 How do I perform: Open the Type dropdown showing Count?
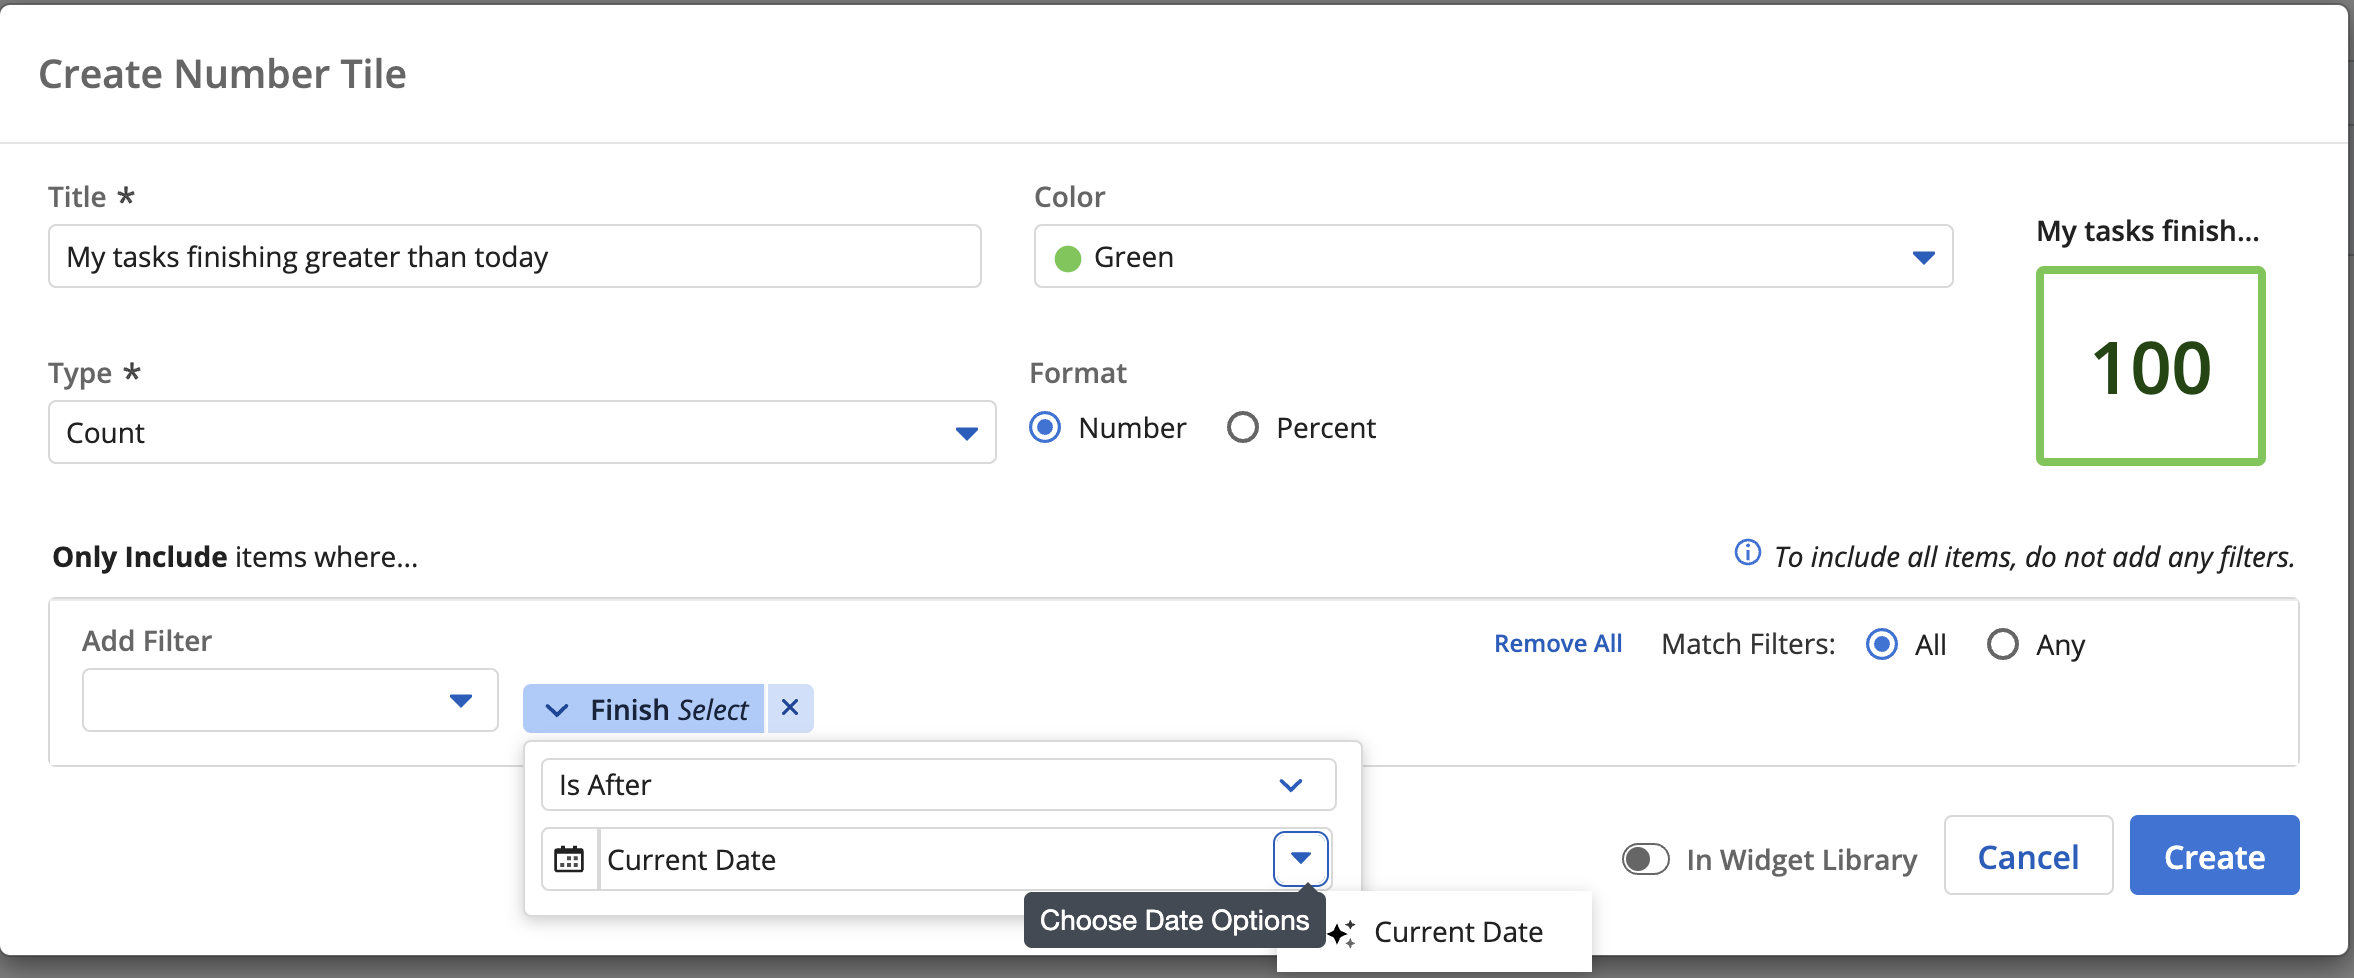(521, 433)
